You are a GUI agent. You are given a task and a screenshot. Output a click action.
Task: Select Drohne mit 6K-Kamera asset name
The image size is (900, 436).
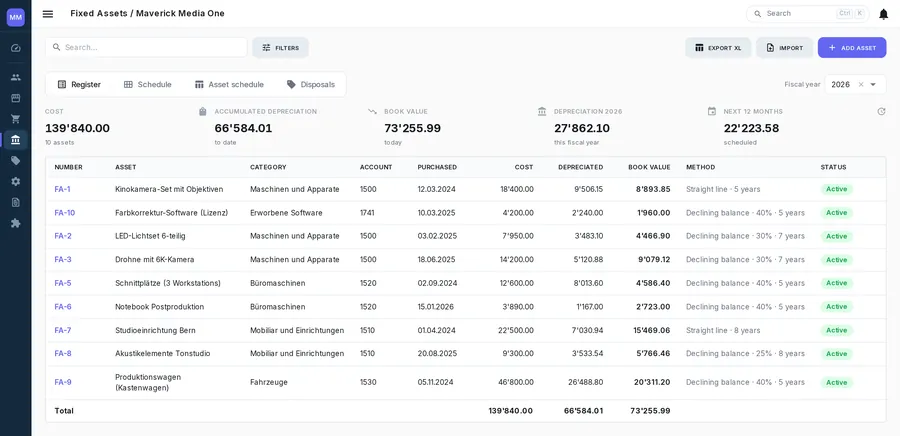point(155,260)
